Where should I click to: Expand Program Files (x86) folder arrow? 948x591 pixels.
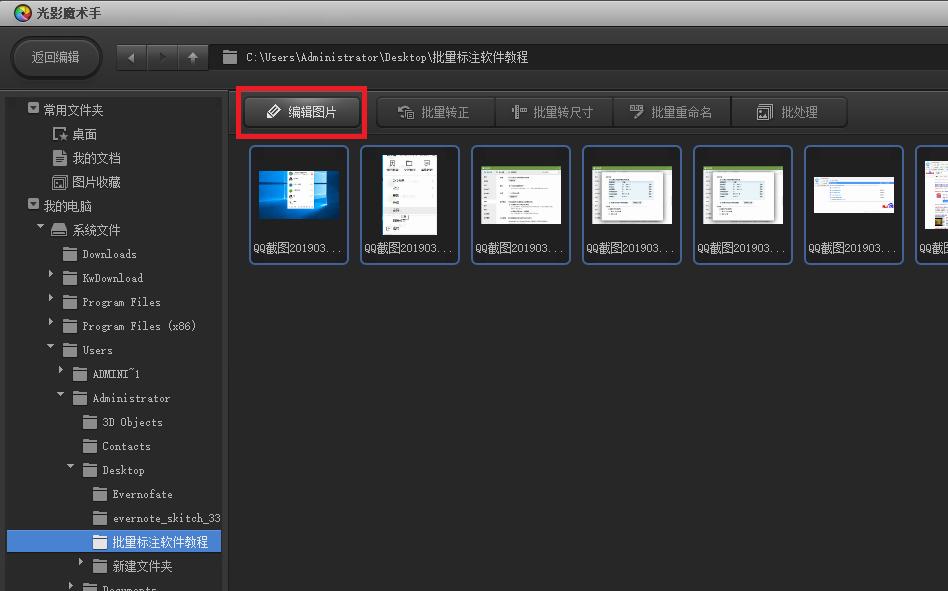point(51,322)
